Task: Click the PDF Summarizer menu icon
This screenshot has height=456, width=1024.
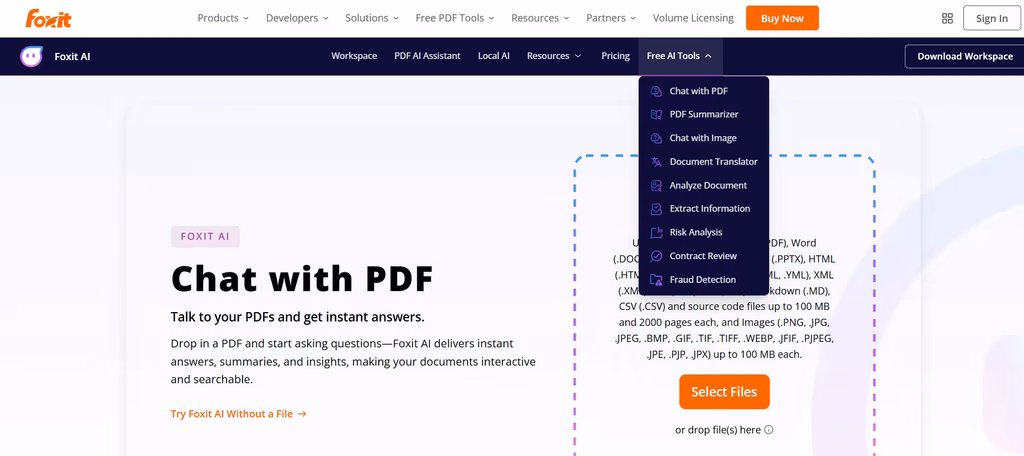Action: pos(656,114)
